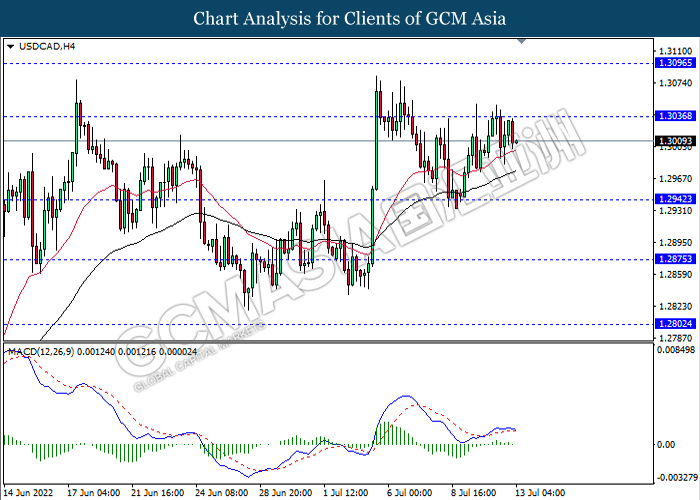Screen dimensions: 700x500
Task: Click the 24 Jun 08:00 time label
Action: click(222, 493)
